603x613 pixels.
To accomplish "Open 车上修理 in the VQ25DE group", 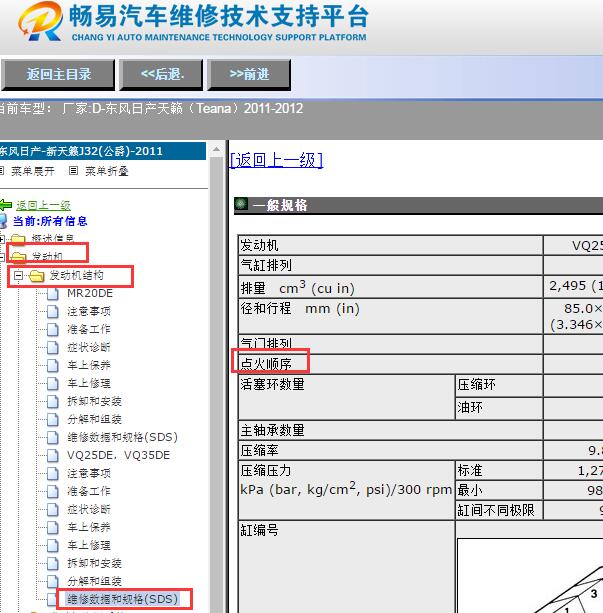I will click(x=89, y=545).
